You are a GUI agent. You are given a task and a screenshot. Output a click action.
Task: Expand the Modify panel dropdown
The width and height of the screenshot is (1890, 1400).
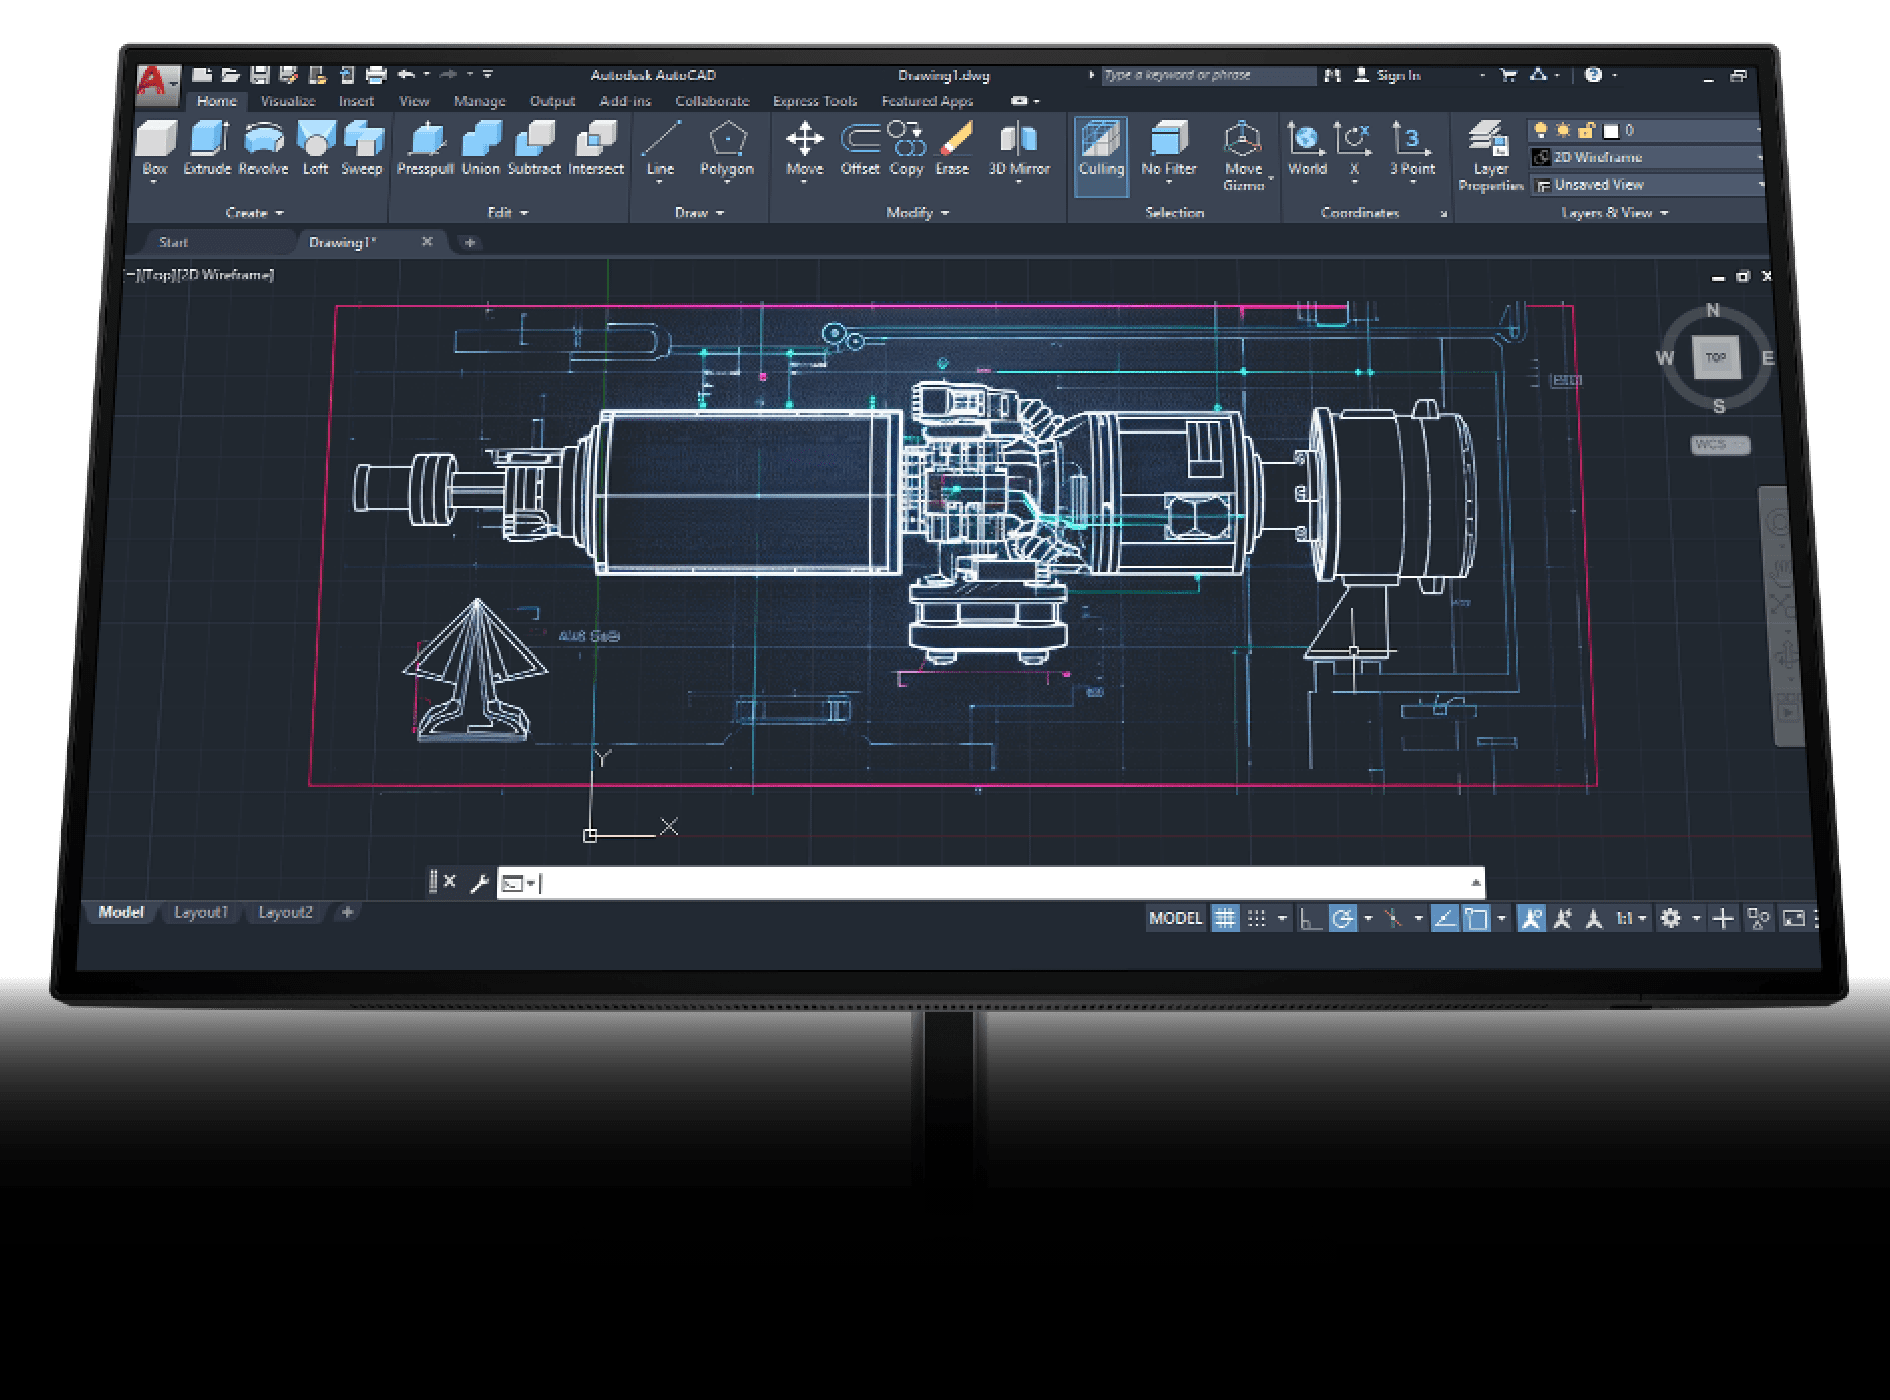click(917, 213)
